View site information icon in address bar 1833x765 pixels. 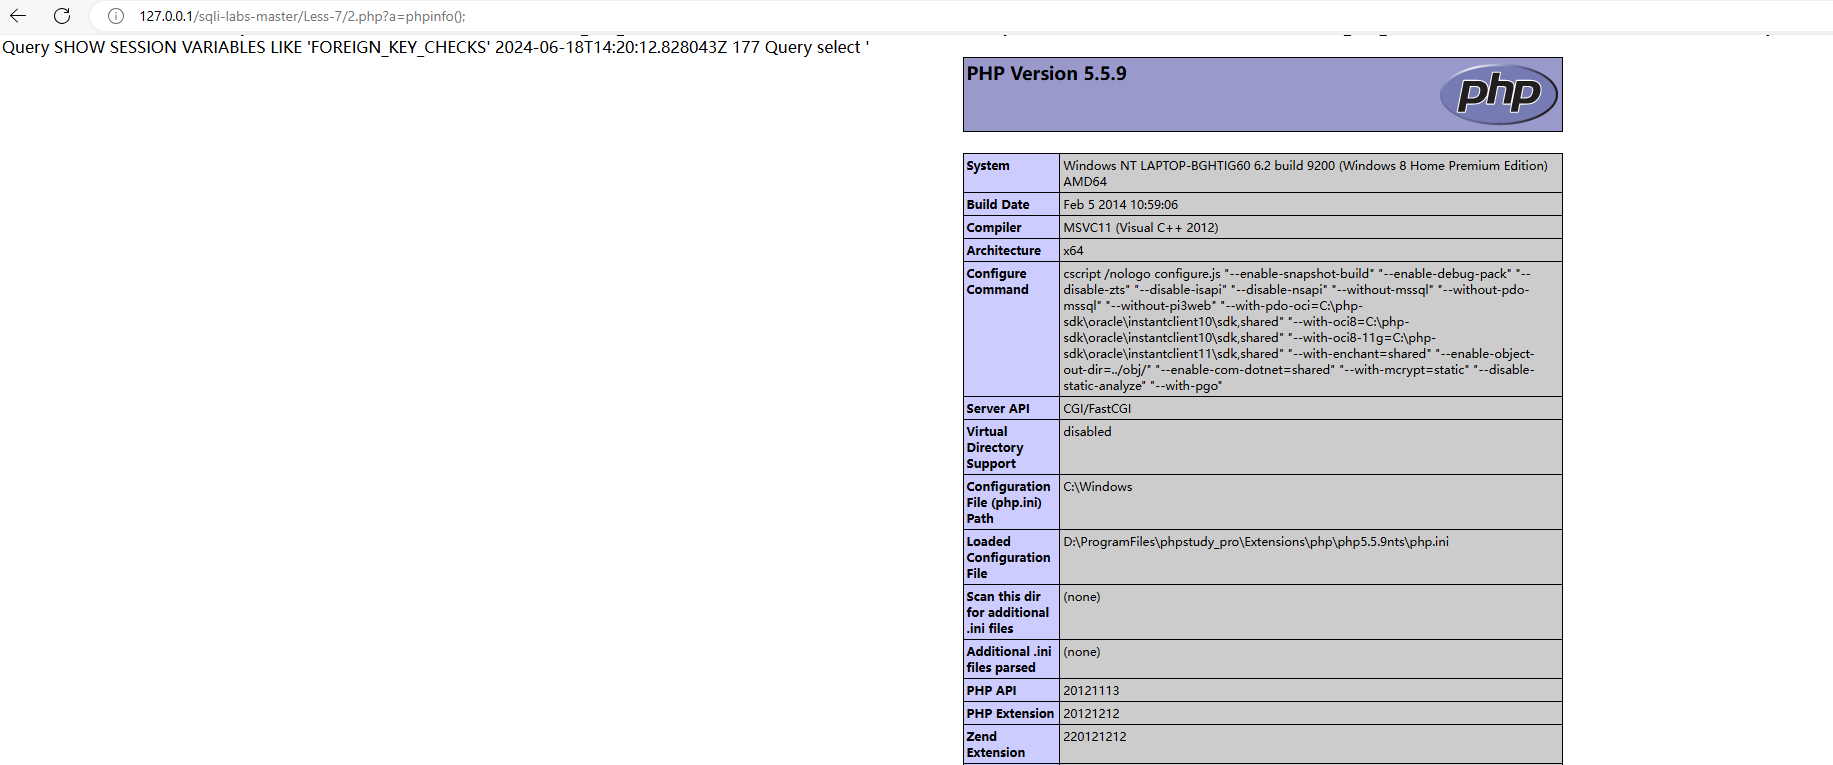pos(116,16)
